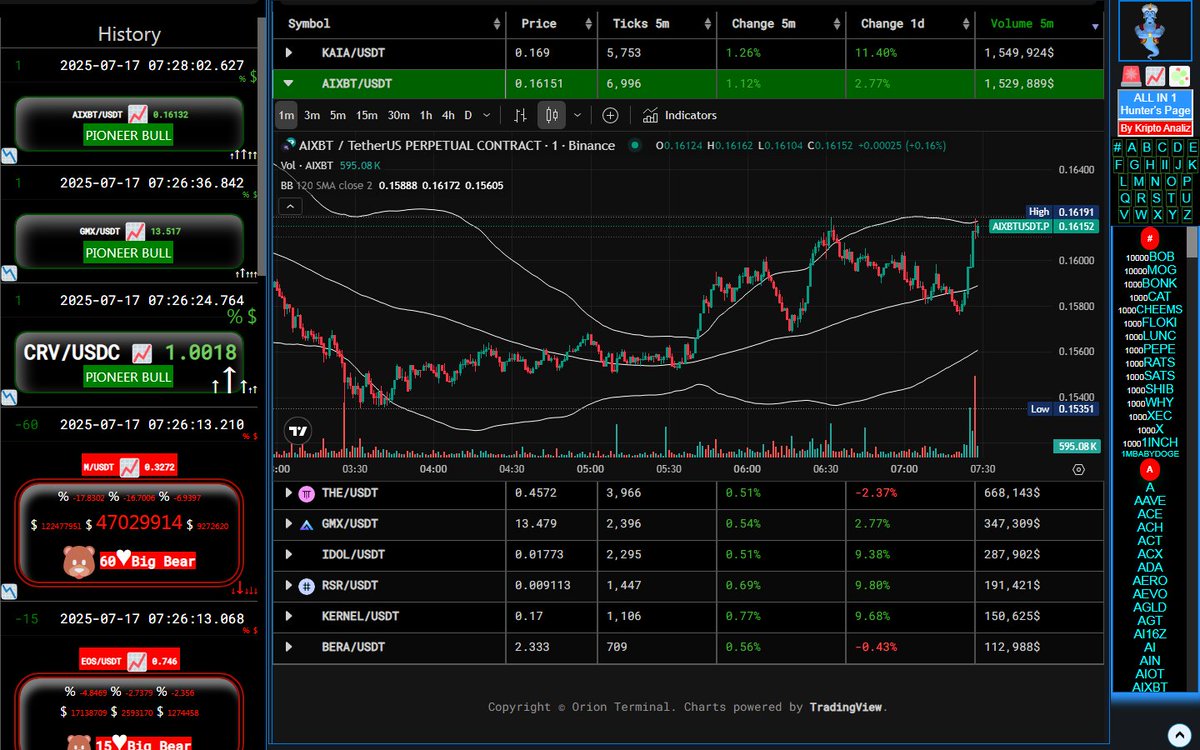Open the red siren alert icon
The height and width of the screenshot is (750, 1200).
1131,76
